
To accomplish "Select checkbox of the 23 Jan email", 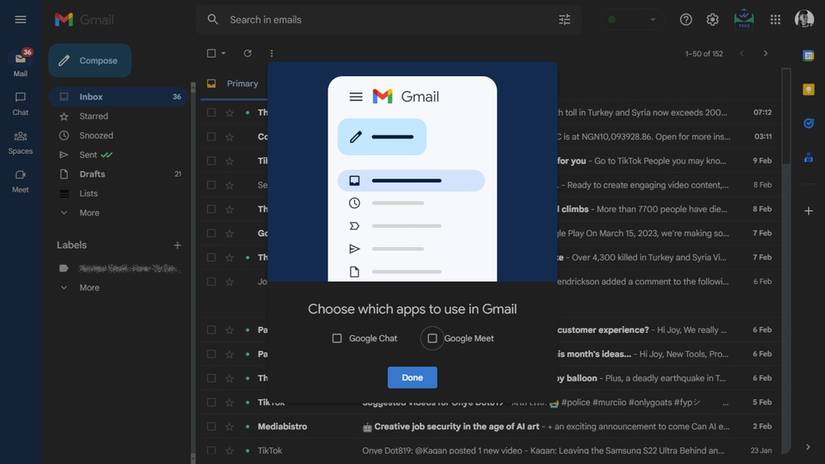I will (211, 451).
